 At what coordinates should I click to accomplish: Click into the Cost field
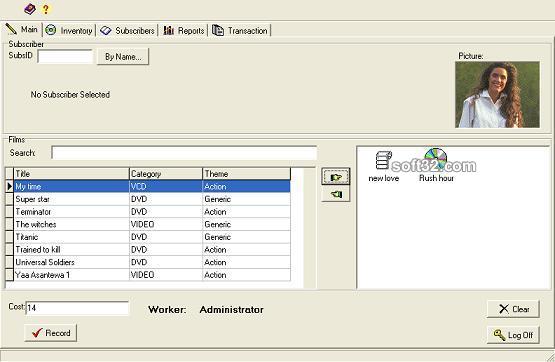(77, 308)
